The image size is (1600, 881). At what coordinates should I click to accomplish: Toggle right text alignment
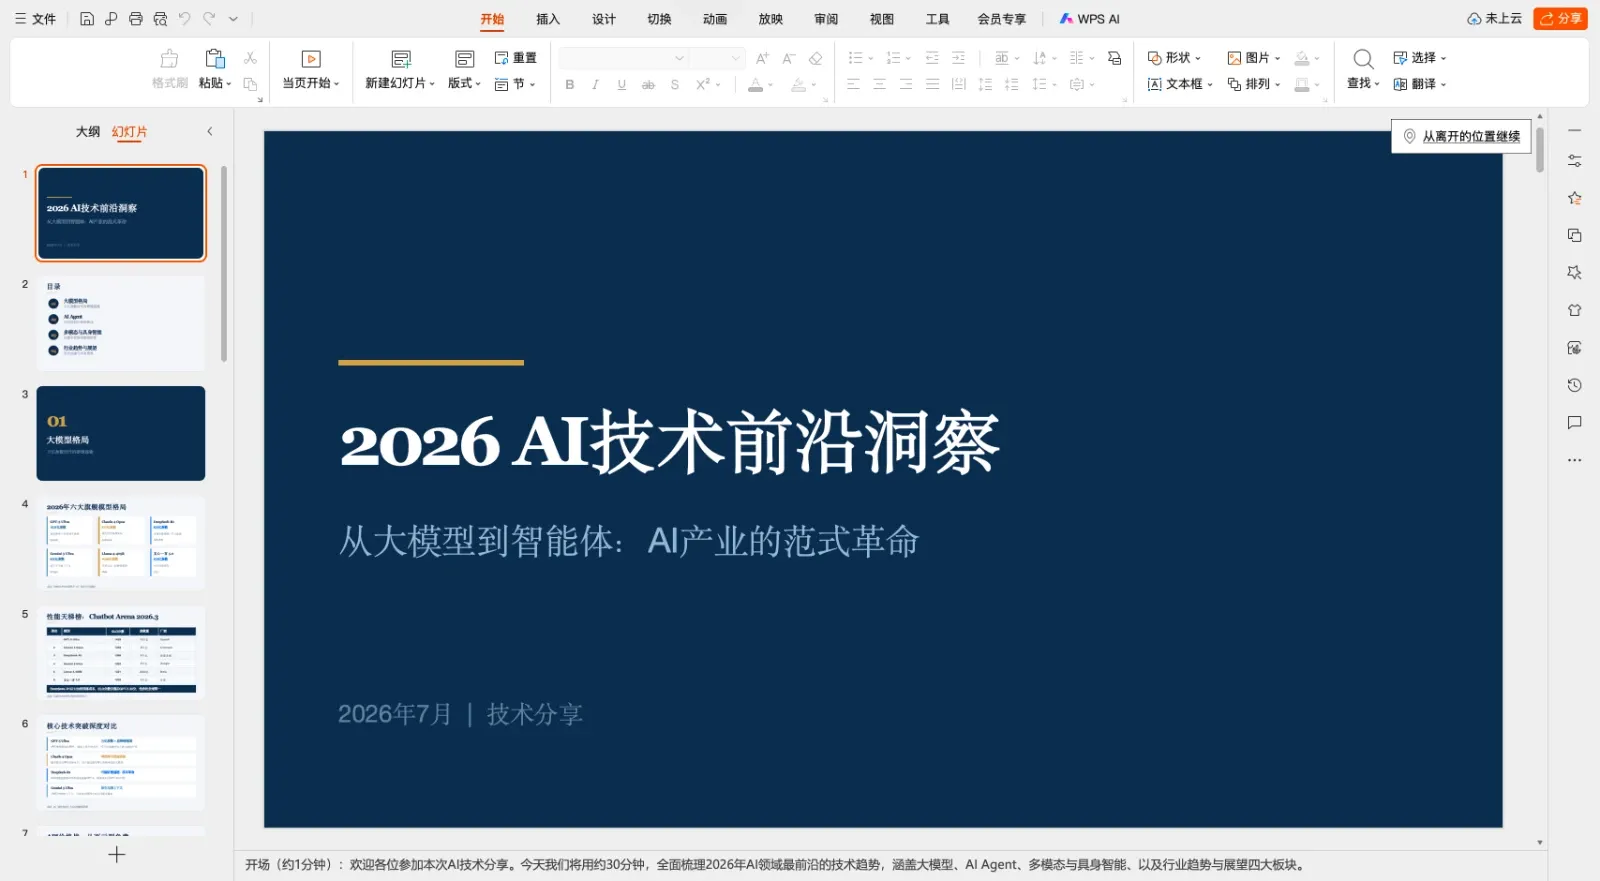point(906,85)
